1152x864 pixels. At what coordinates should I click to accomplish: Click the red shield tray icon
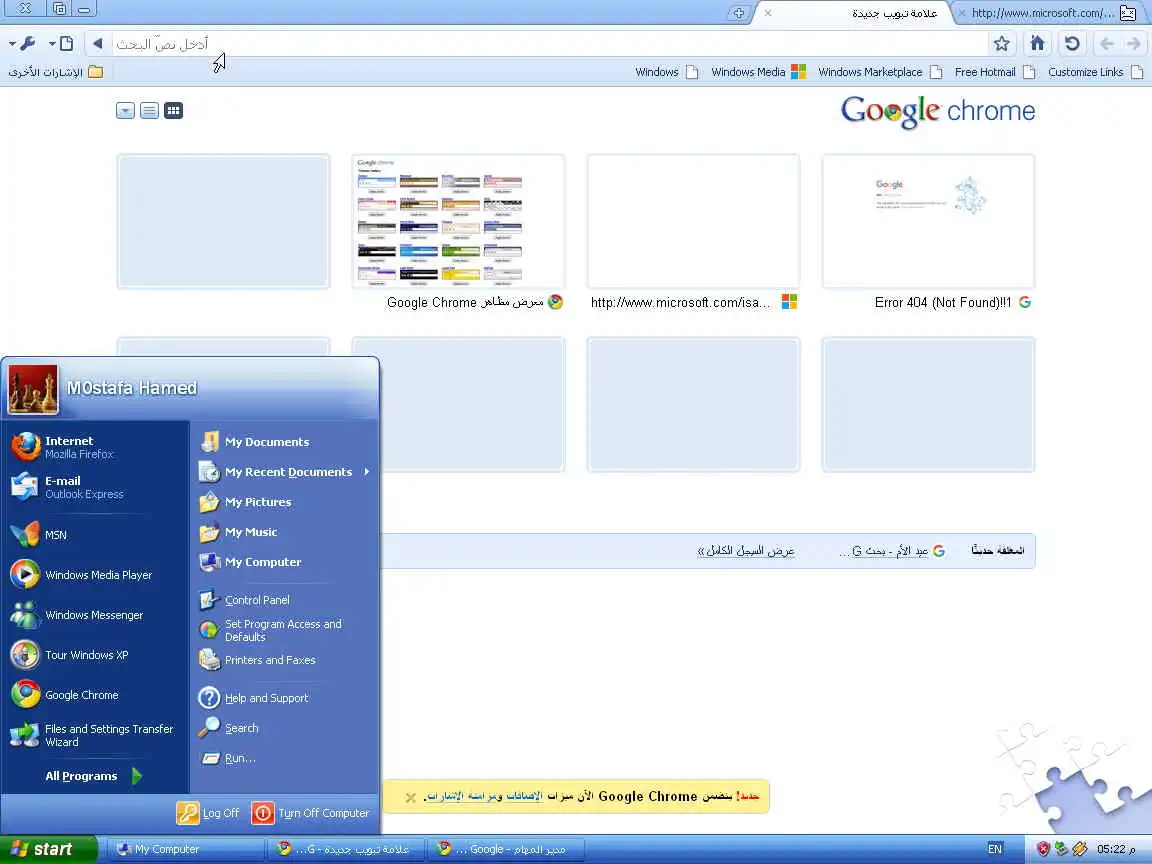[x=1043, y=849]
